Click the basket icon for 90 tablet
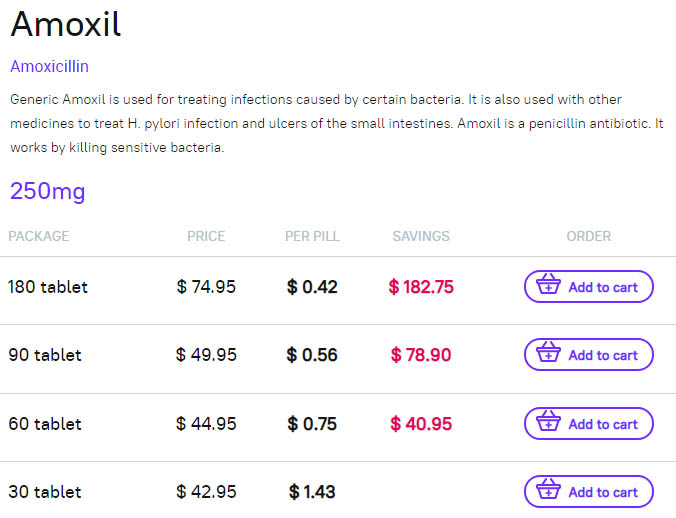 point(548,352)
